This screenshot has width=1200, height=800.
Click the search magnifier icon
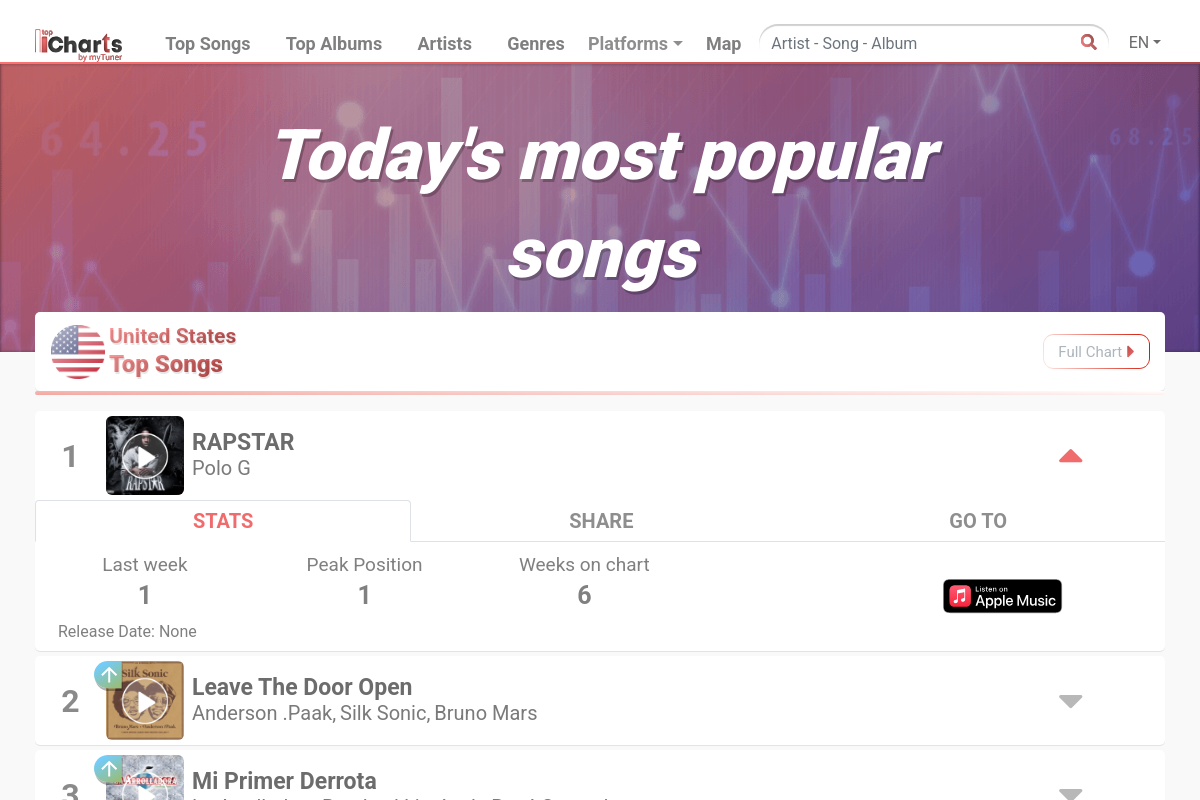(1089, 42)
